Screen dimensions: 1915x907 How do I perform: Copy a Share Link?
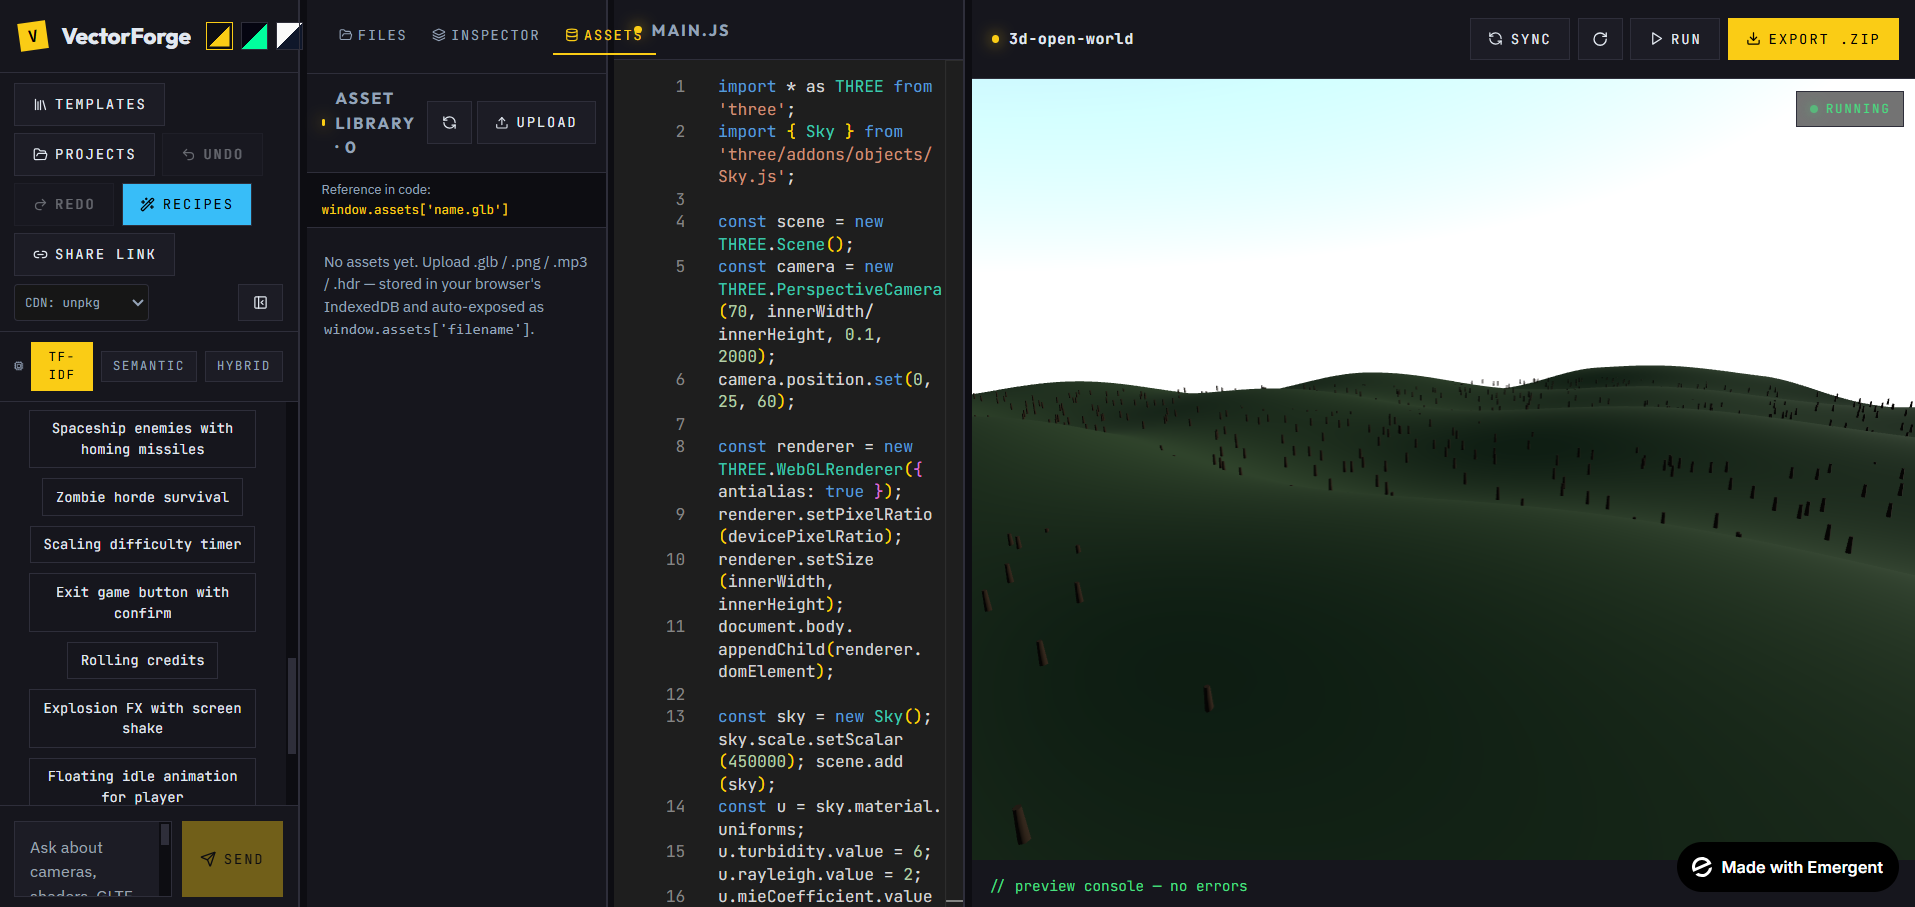[x=94, y=255]
